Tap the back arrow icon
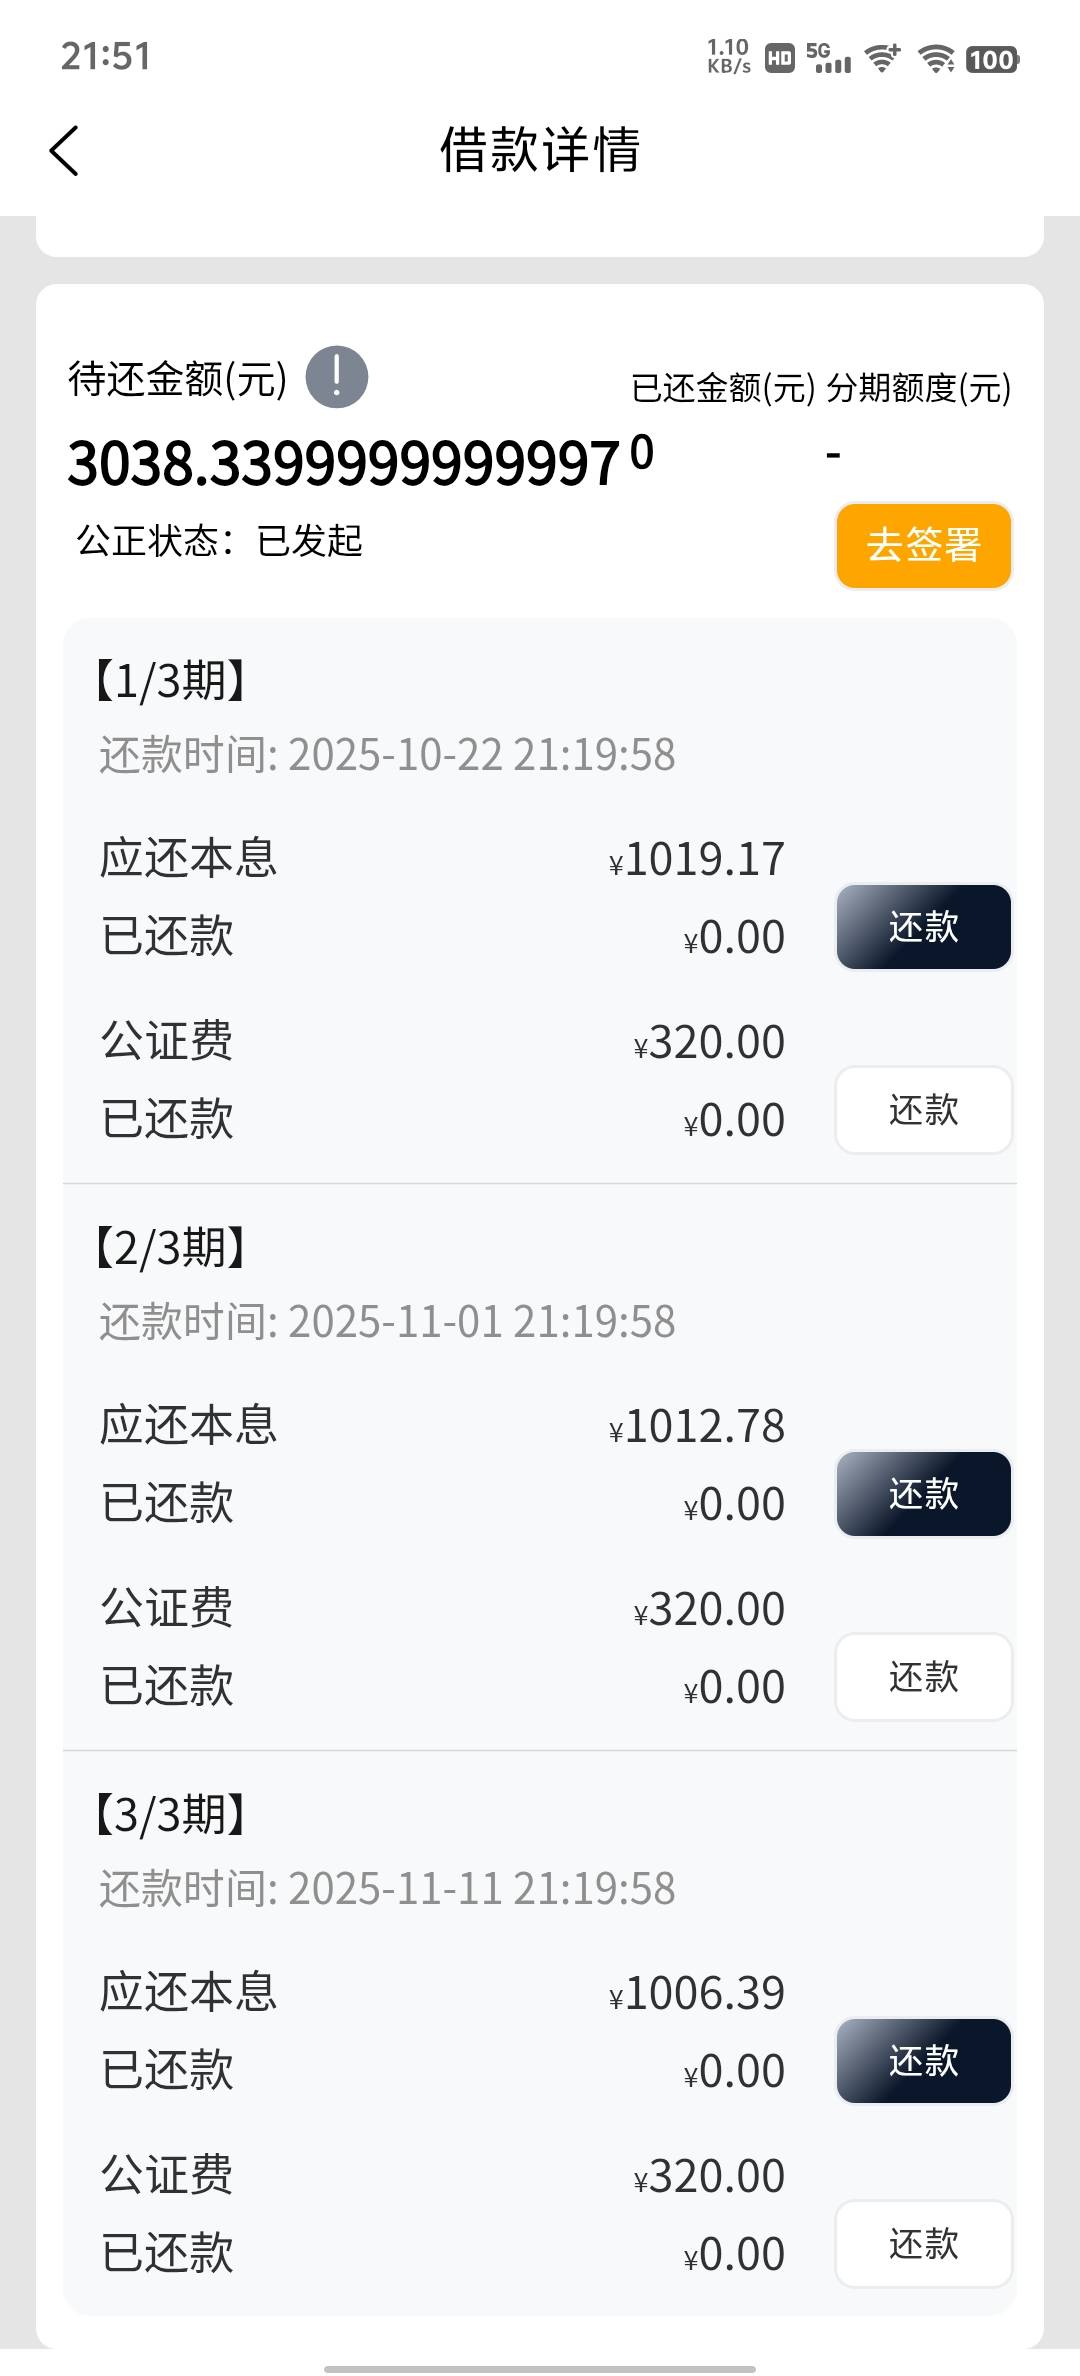Image resolution: width=1080 pixels, height=2376 pixels. 64,151
